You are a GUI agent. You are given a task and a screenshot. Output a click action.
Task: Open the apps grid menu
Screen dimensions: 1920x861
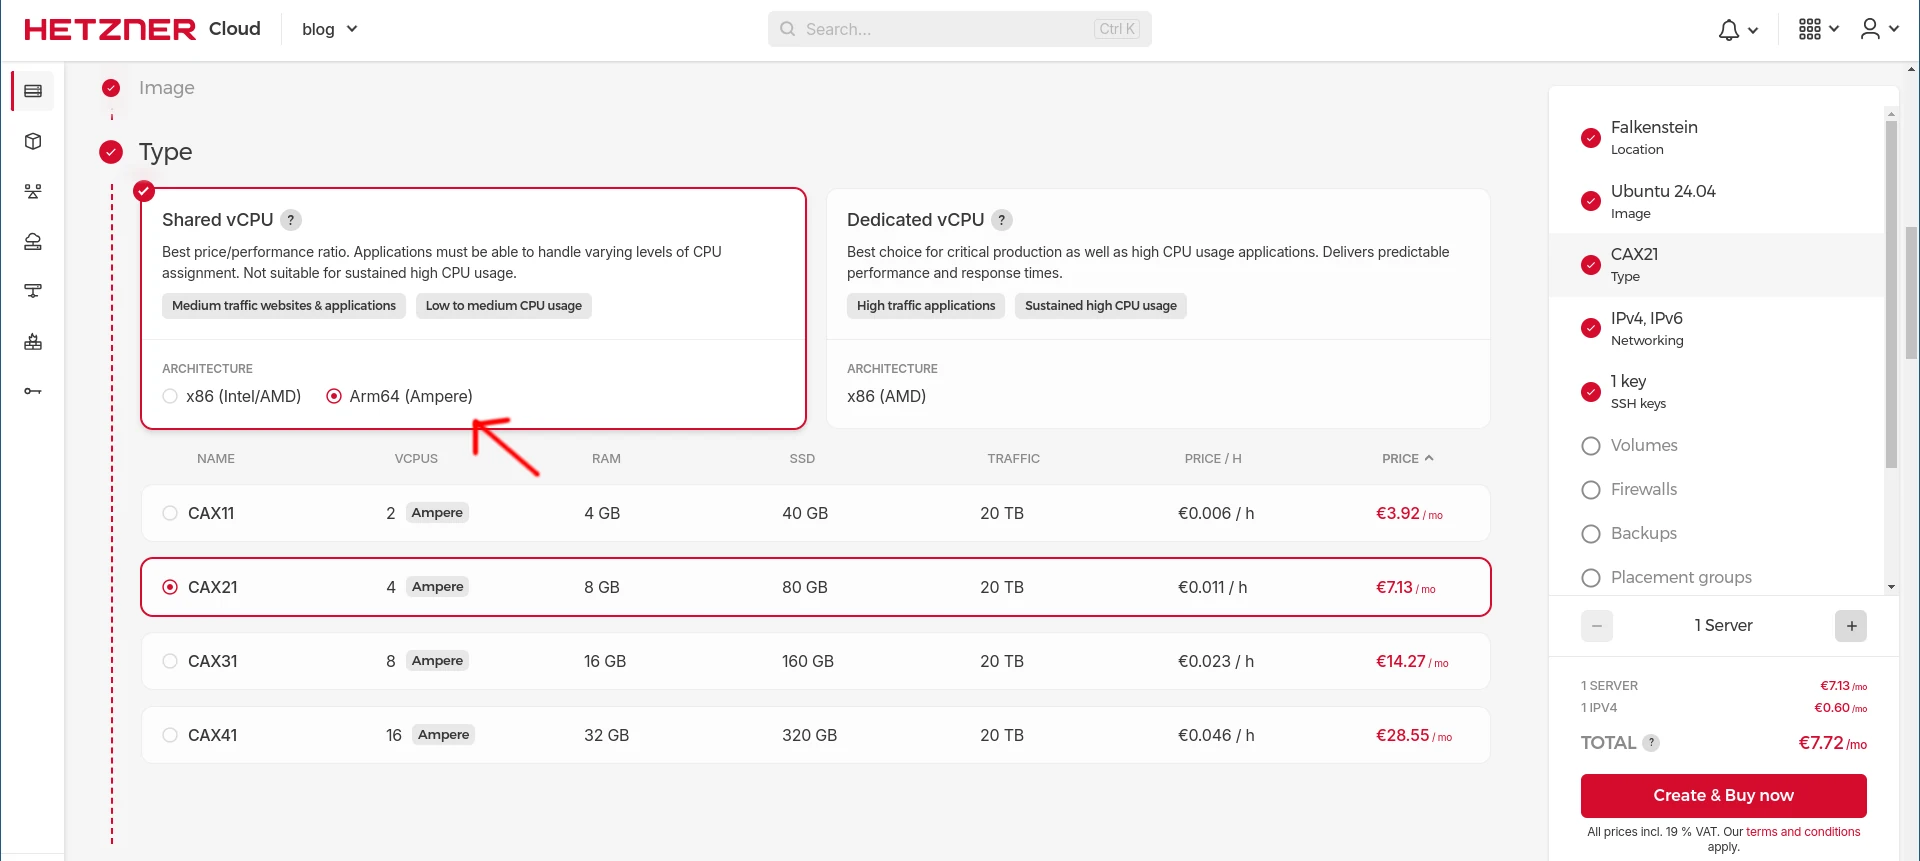pos(1809,29)
